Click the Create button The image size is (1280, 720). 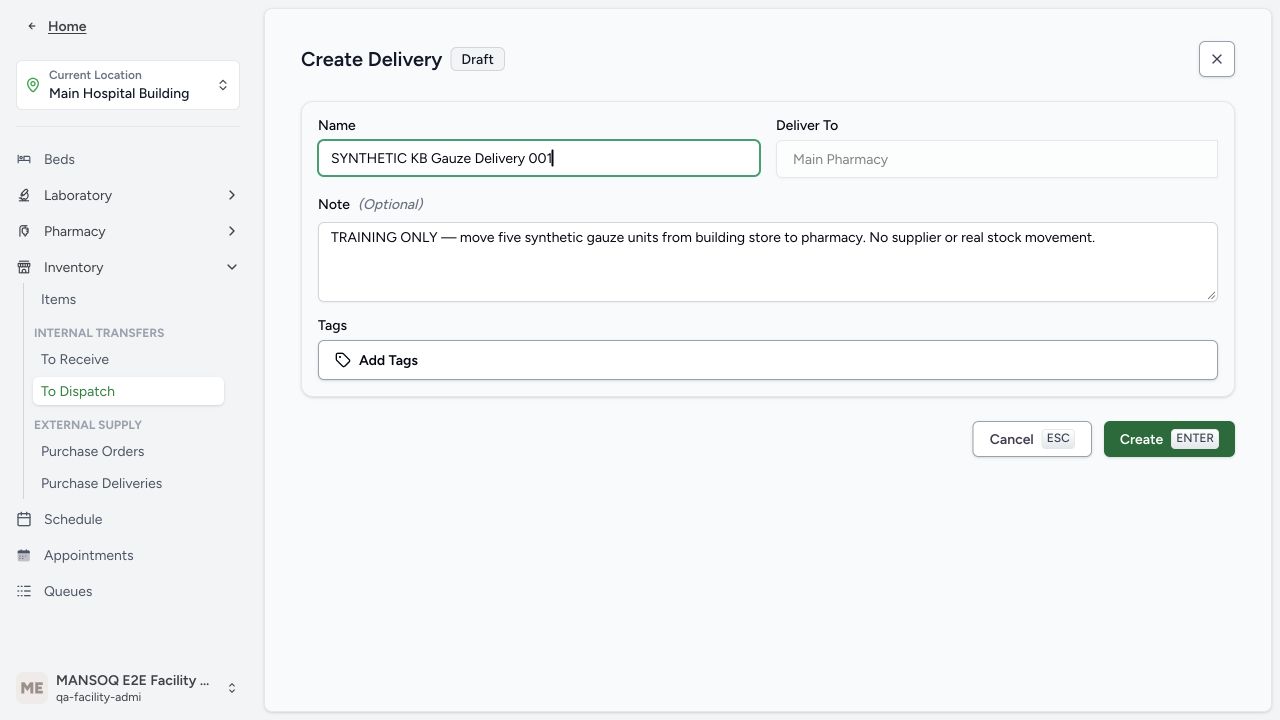coord(1169,439)
